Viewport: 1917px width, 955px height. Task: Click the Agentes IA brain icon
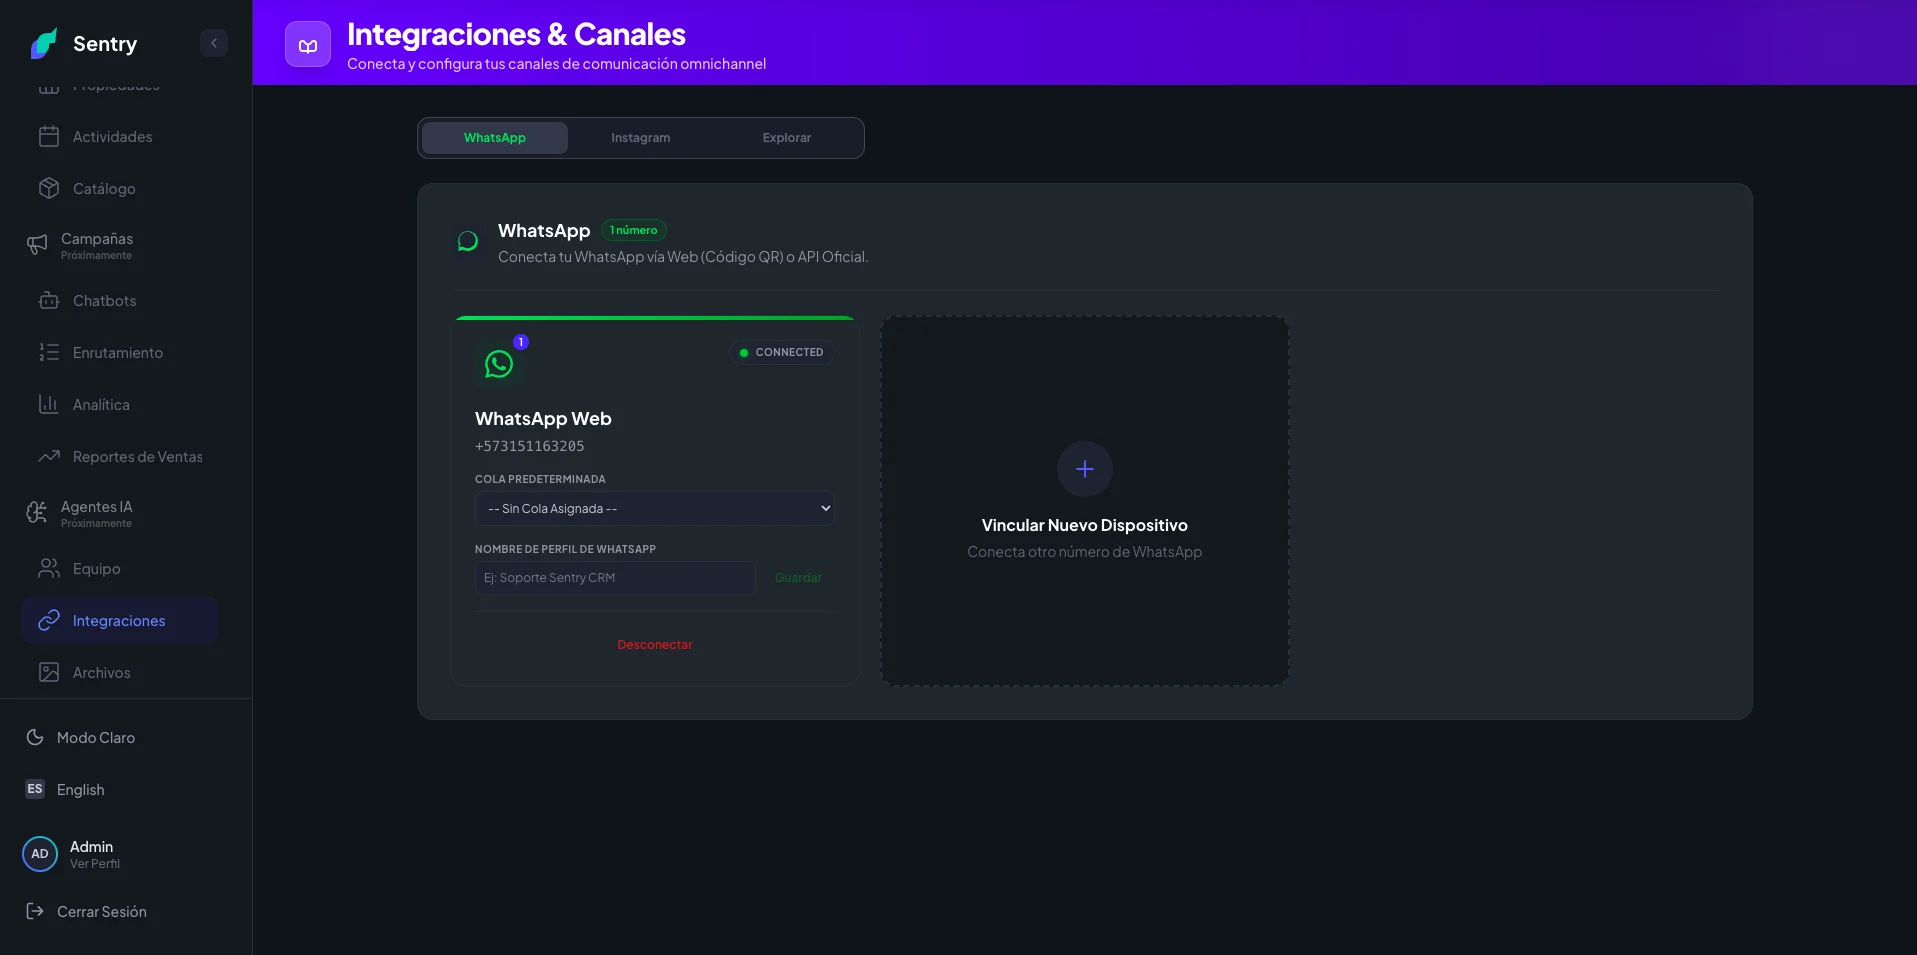(x=37, y=513)
